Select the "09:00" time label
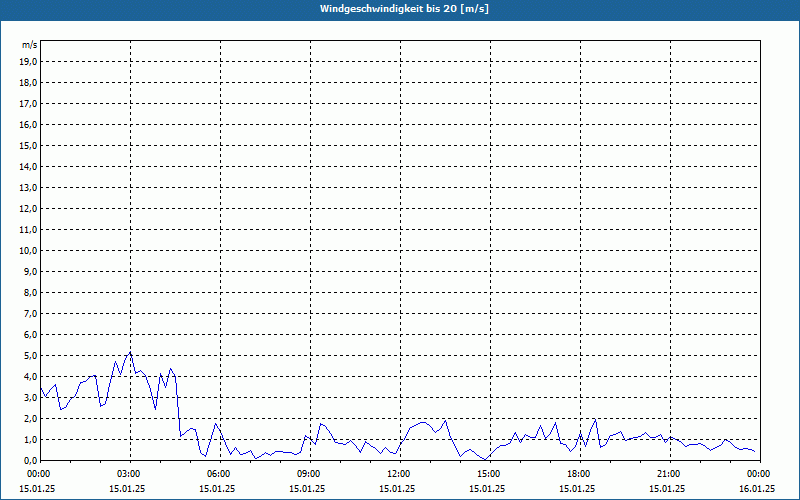800x500 pixels. click(311, 474)
